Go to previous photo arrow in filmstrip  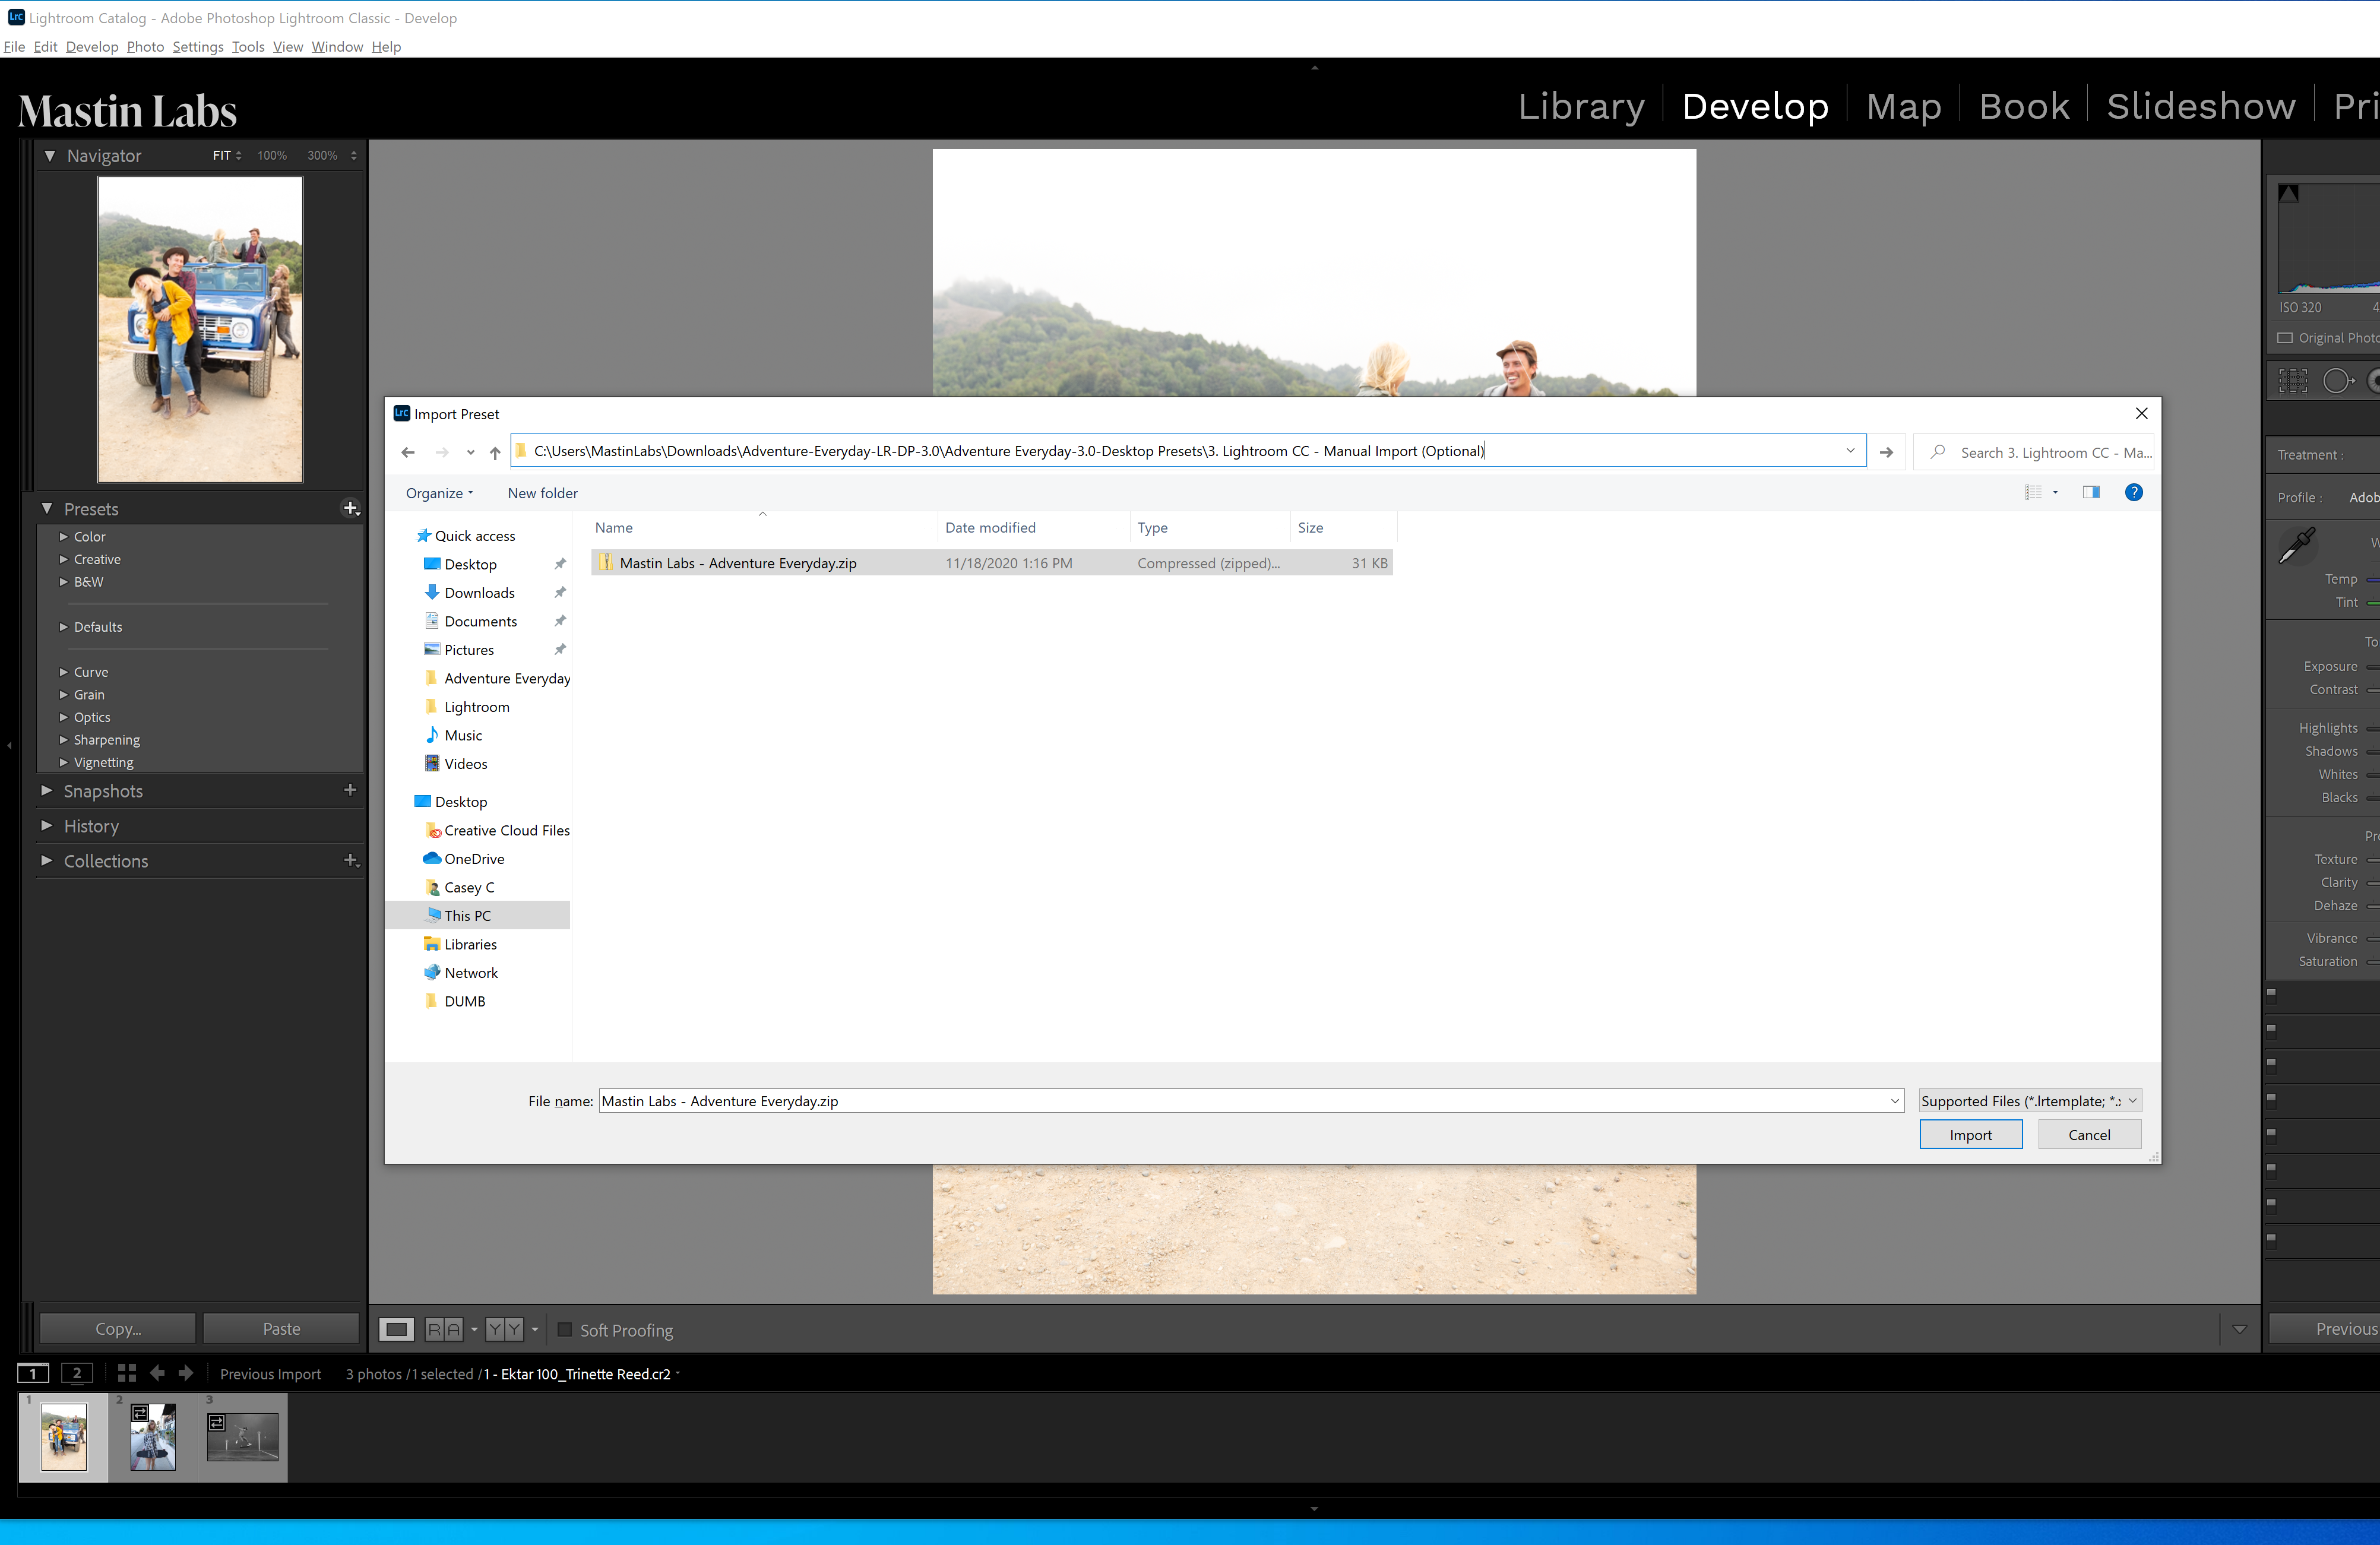pos(157,1373)
